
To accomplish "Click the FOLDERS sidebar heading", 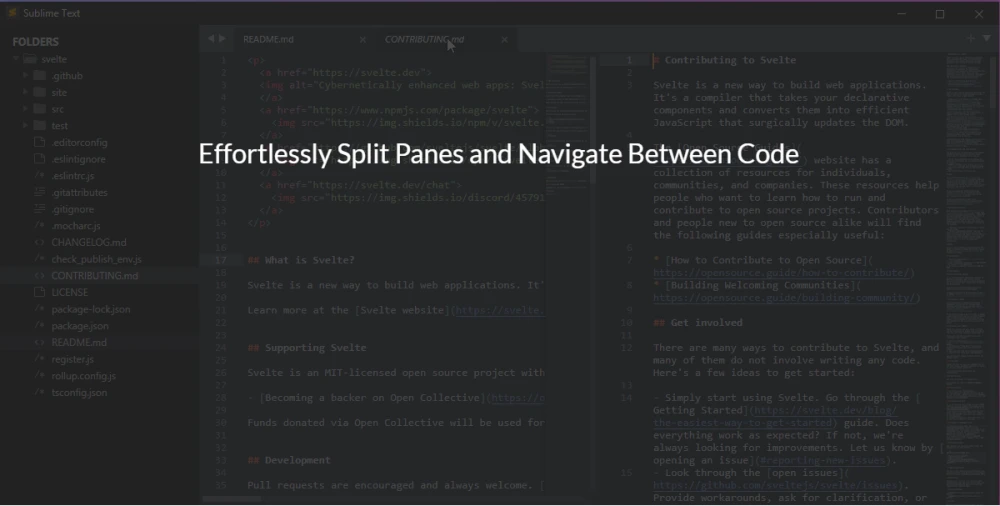I will pyautogui.click(x=35, y=42).
